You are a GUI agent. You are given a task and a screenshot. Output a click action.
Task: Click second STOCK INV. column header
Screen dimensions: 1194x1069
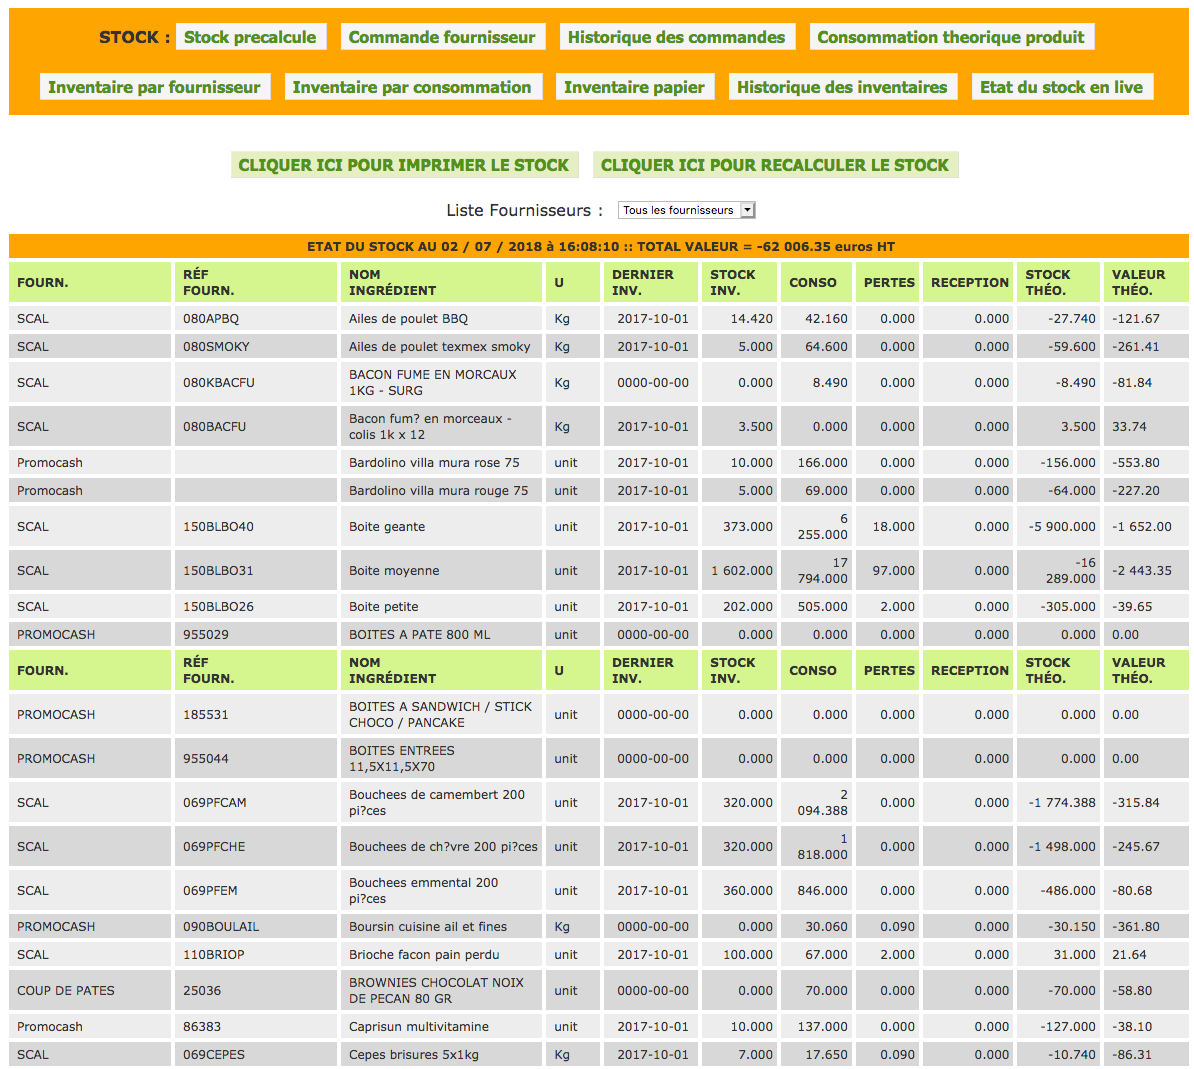coord(739,671)
